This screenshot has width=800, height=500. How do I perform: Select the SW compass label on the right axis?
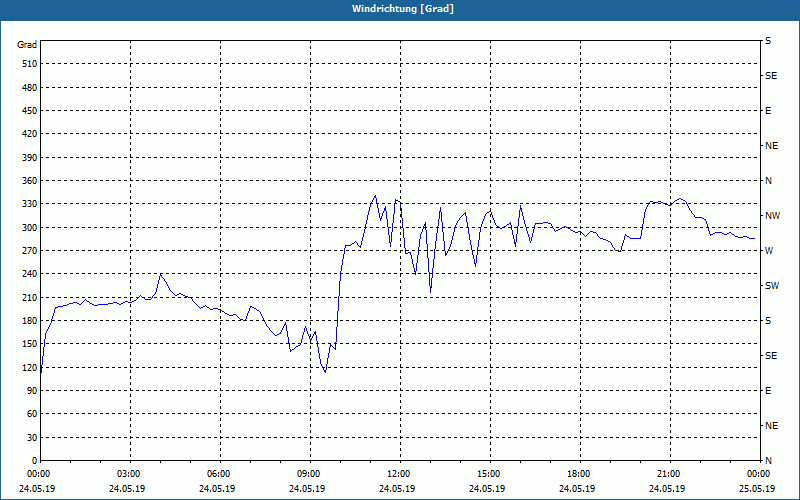pyautogui.click(x=772, y=286)
